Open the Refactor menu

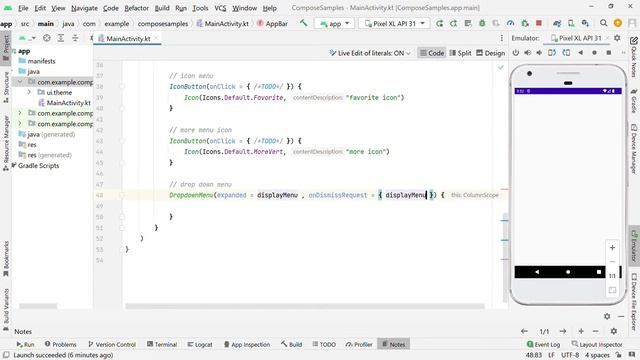[136, 8]
